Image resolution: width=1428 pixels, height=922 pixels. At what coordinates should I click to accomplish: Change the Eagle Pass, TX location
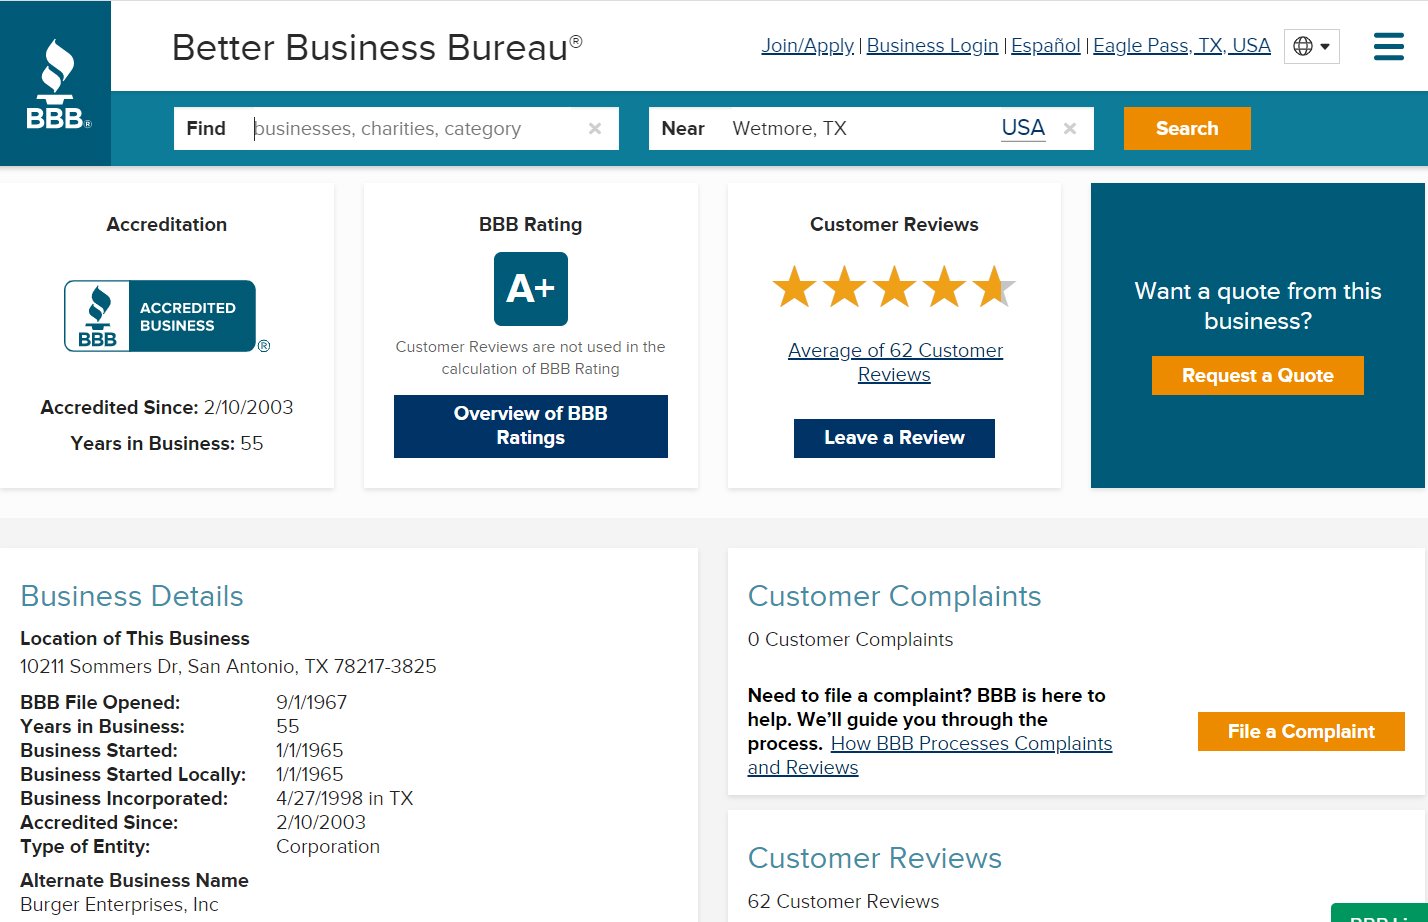coord(1181,46)
